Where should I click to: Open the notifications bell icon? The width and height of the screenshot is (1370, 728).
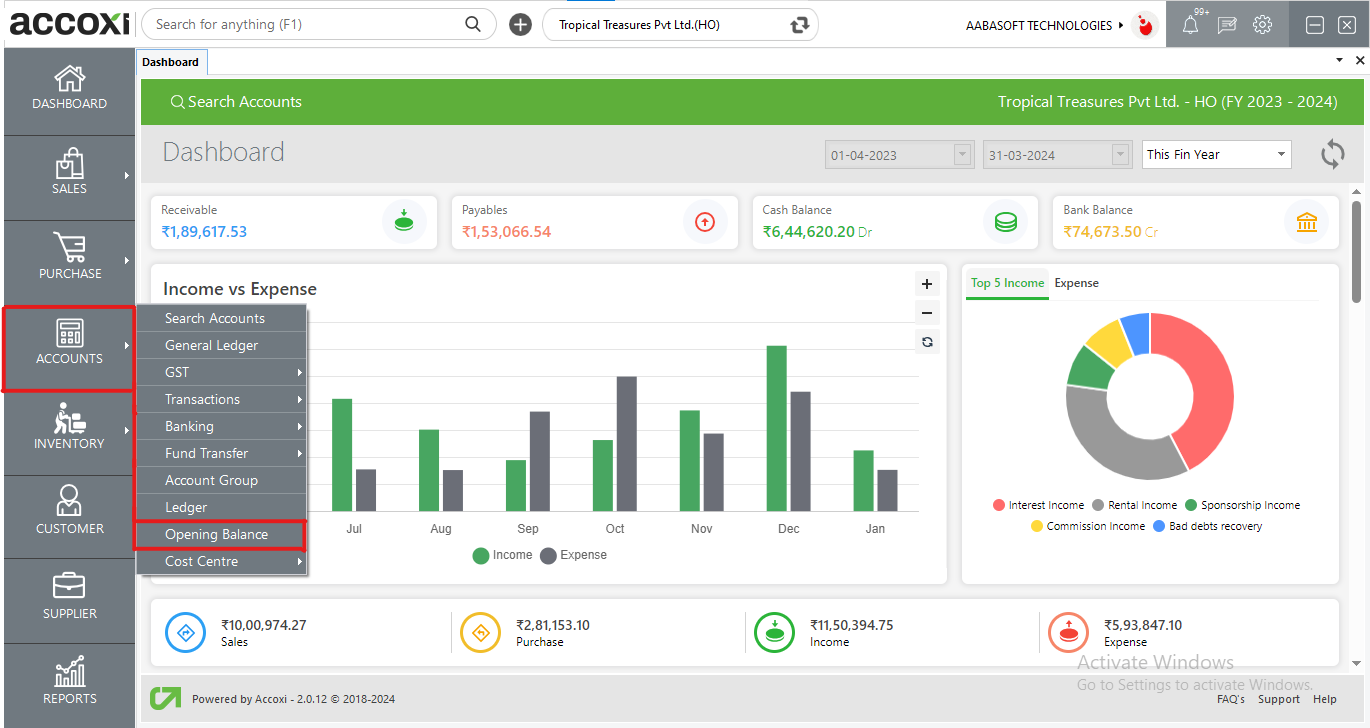(1190, 26)
